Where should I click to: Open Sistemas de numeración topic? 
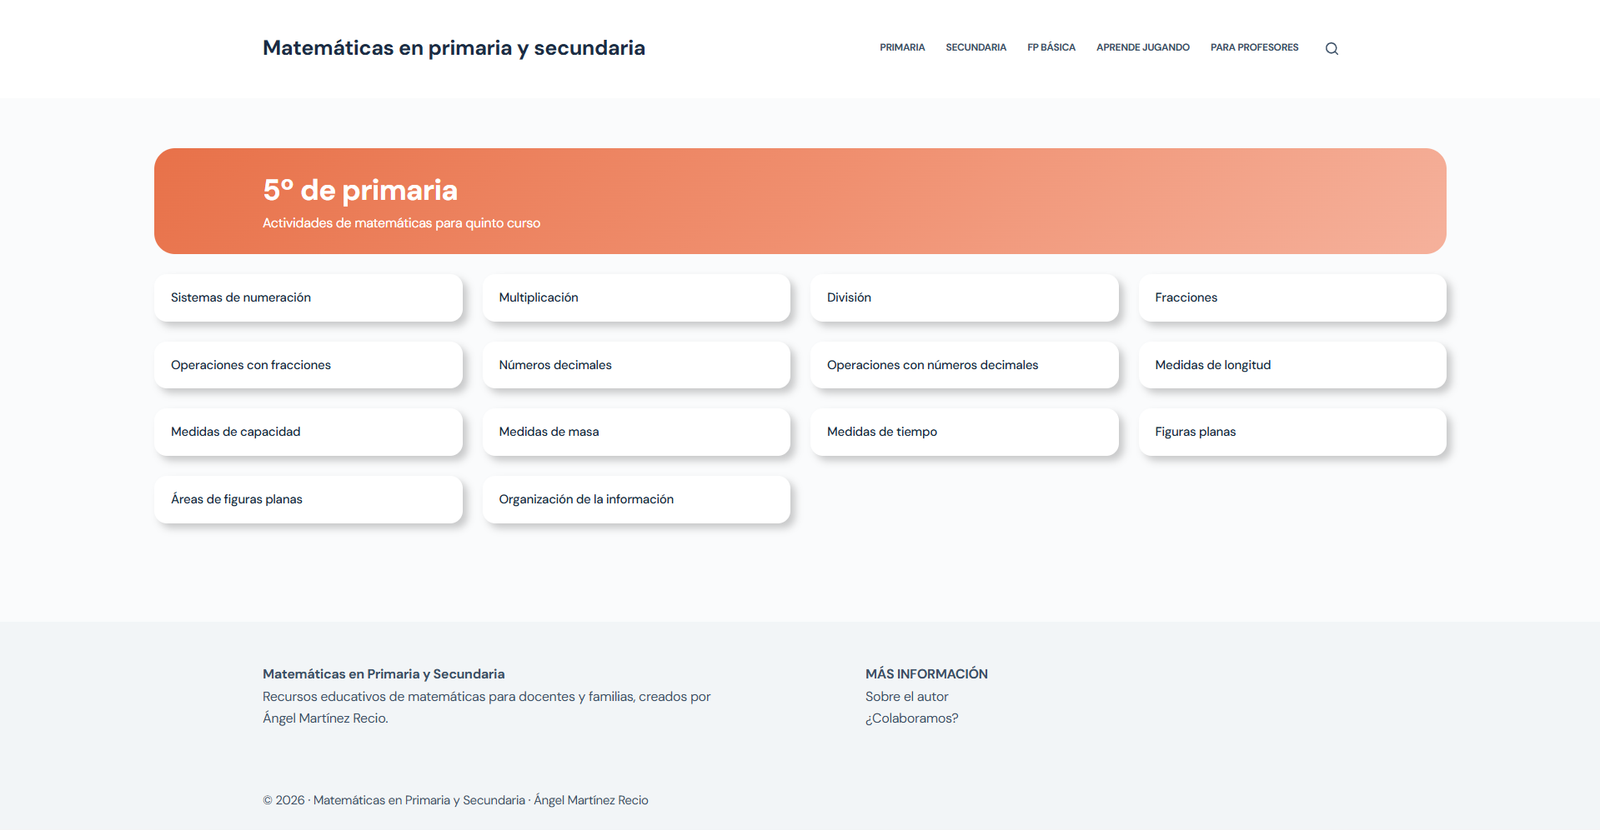[x=308, y=298]
